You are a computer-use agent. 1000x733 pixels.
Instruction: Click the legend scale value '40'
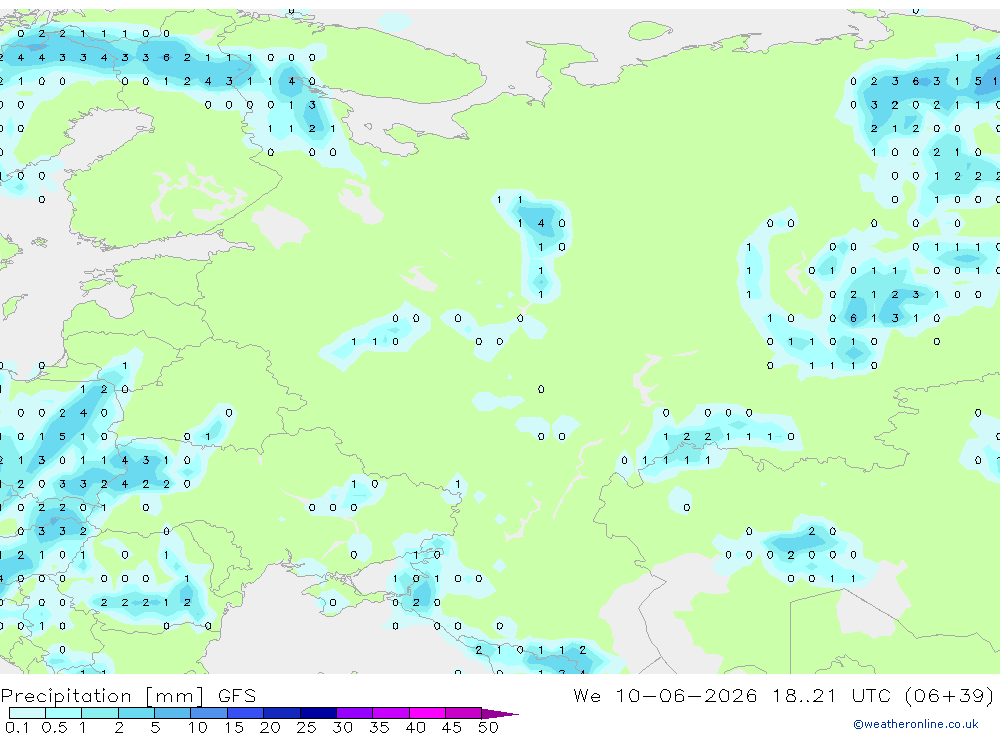click(x=415, y=727)
